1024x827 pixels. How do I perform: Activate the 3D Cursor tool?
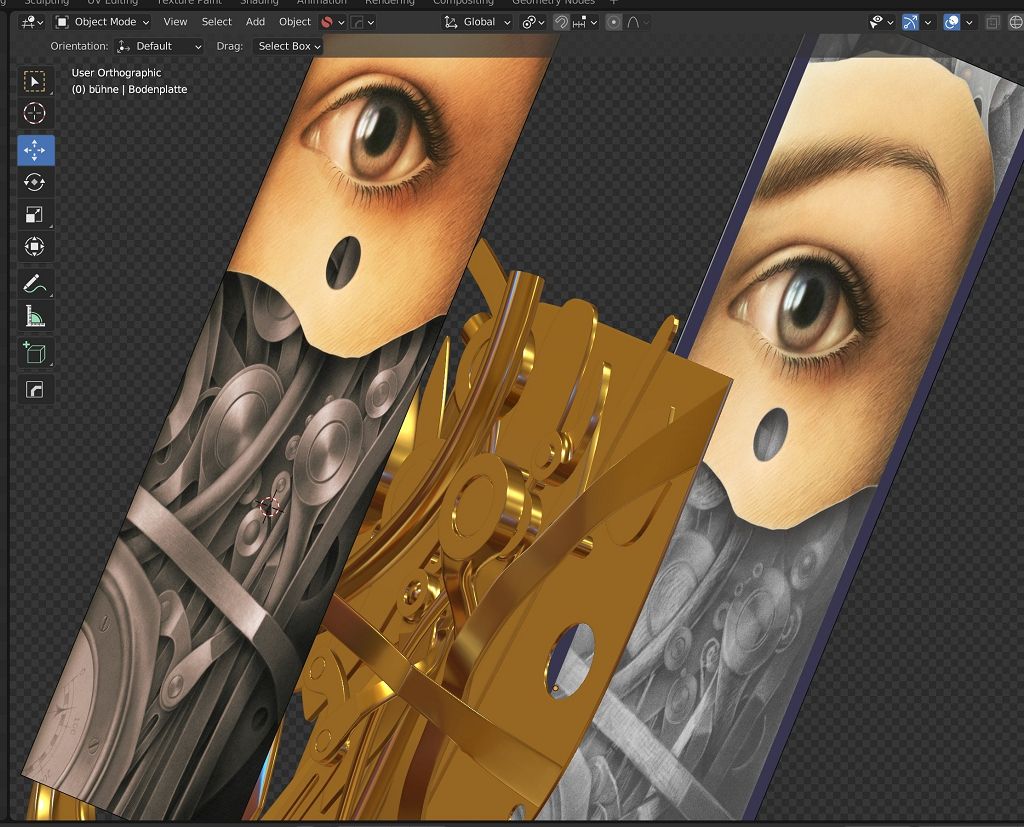click(35, 113)
